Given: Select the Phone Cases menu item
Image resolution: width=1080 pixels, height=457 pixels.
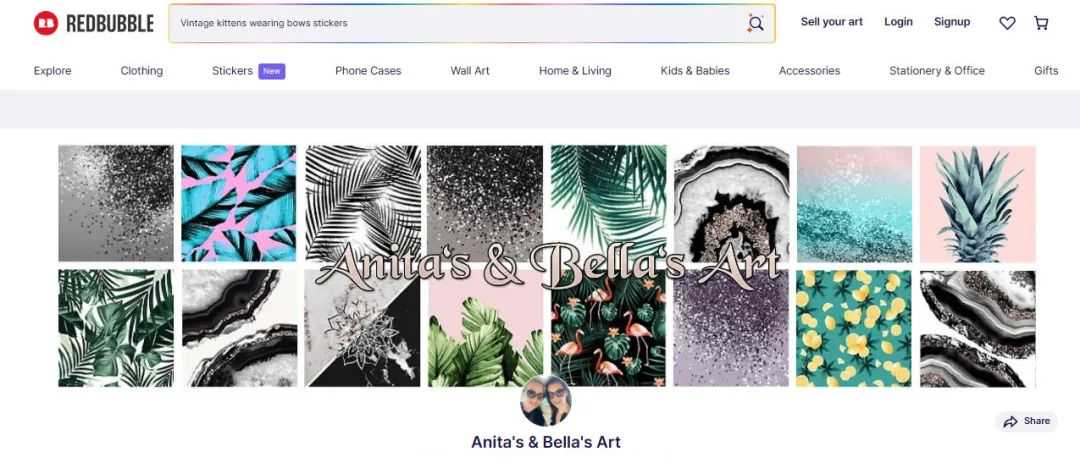Looking at the screenshot, I should (368, 70).
